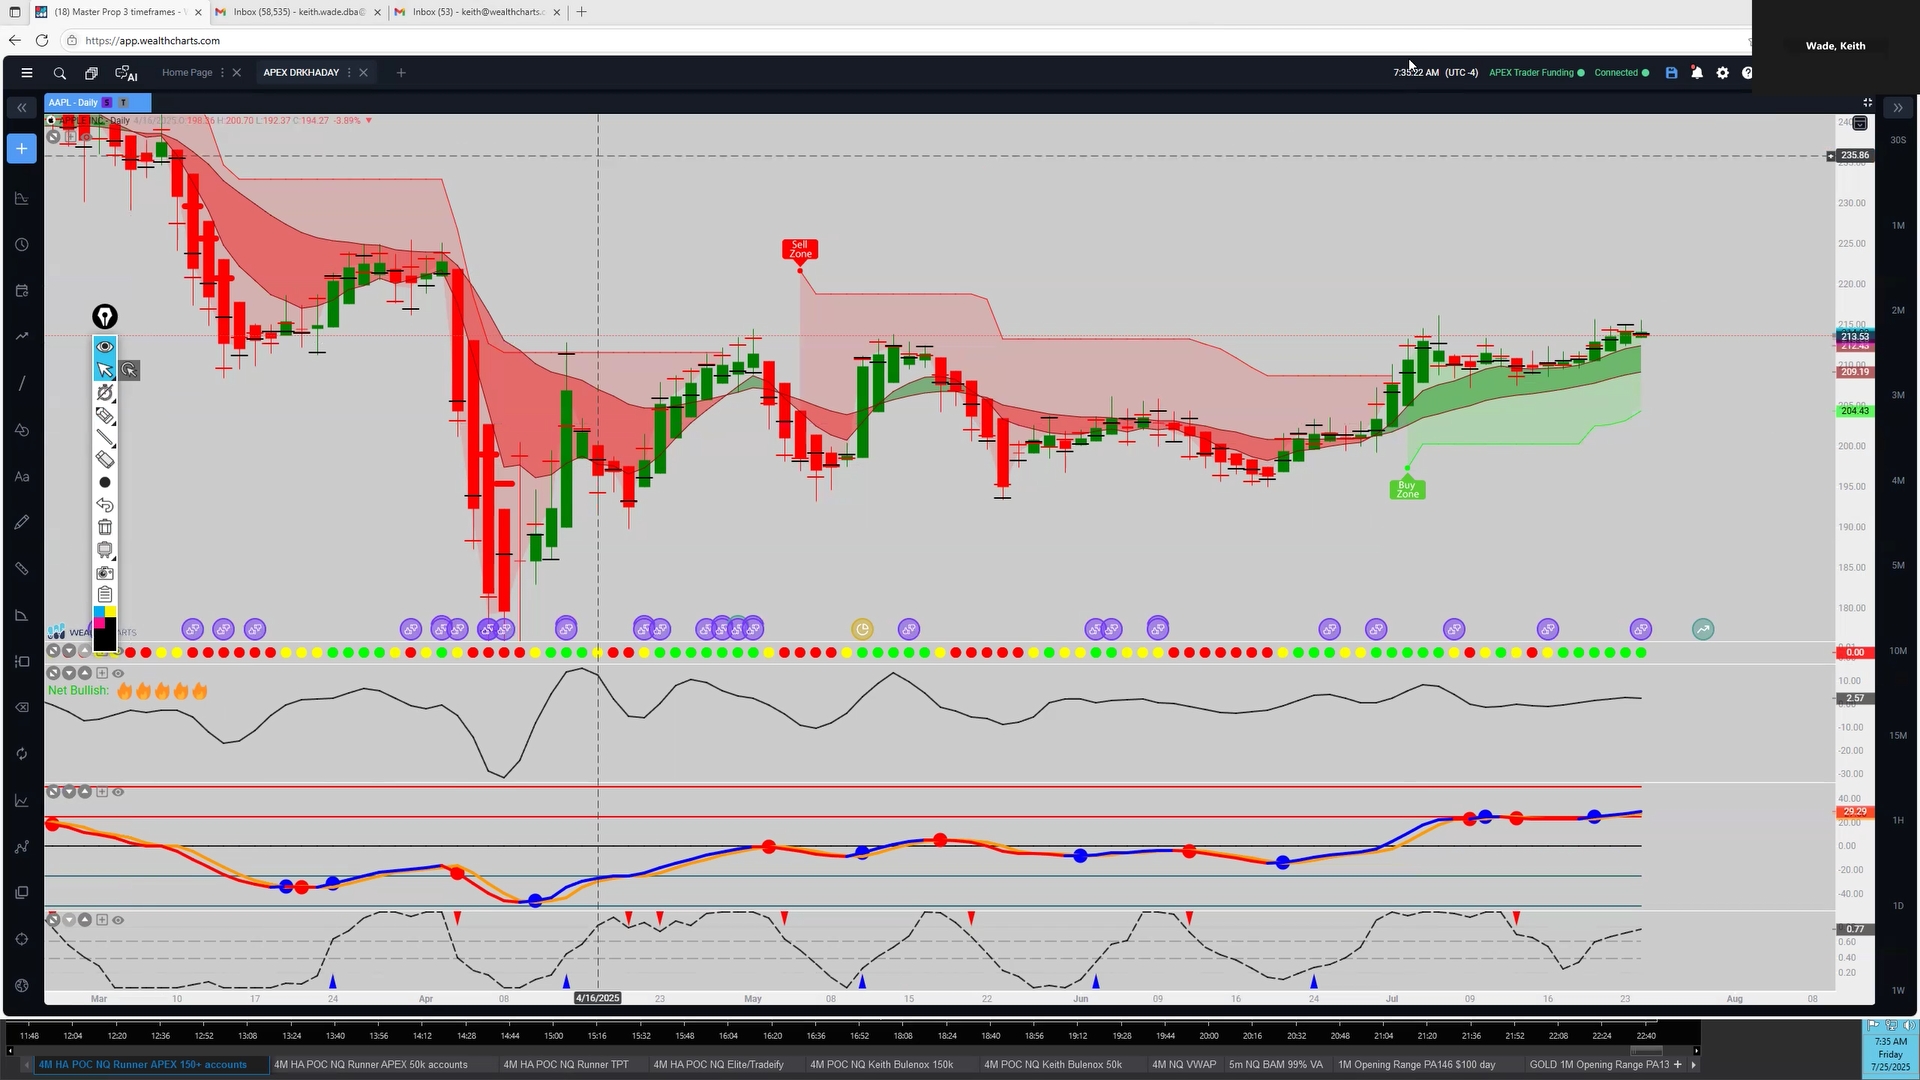Open the price scale dropdown box icon
This screenshot has height=1080, width=1920.
pyautogui.click(x=1860, y=123)
